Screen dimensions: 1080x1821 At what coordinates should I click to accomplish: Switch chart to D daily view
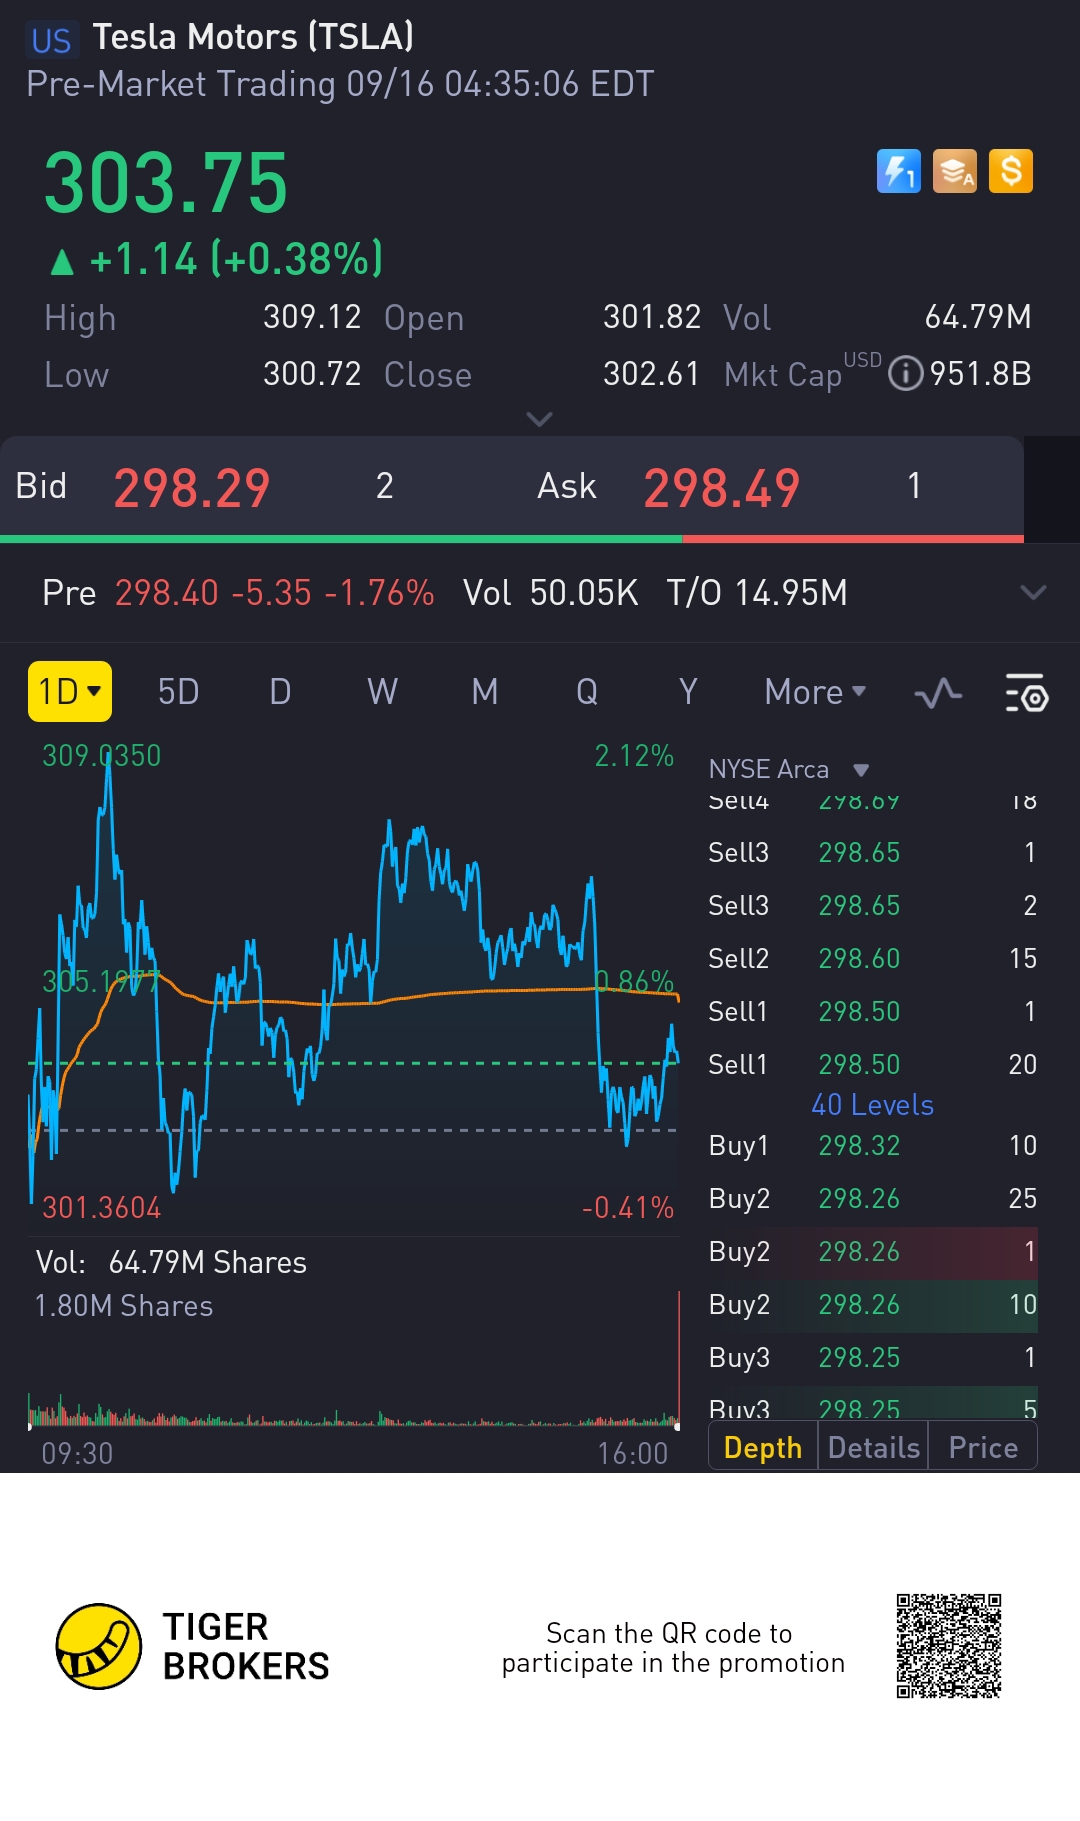(280, 692)
